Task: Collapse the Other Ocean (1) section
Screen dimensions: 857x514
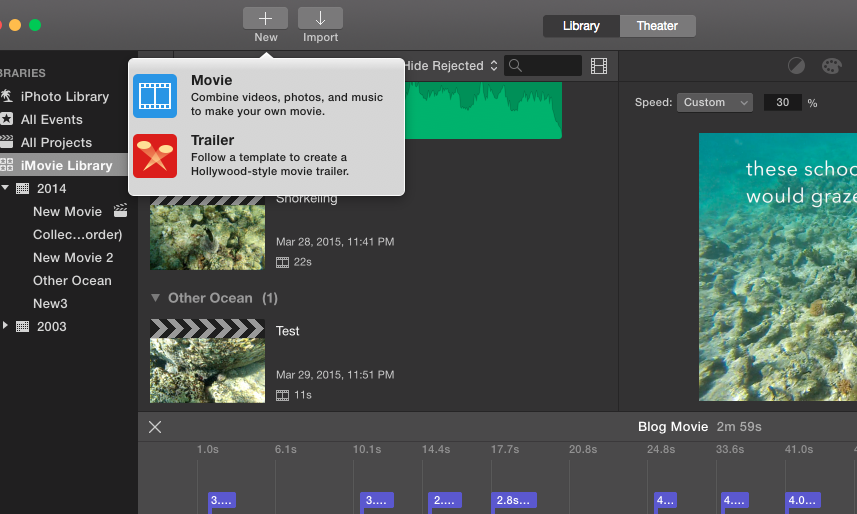Action: click(155, 298)
